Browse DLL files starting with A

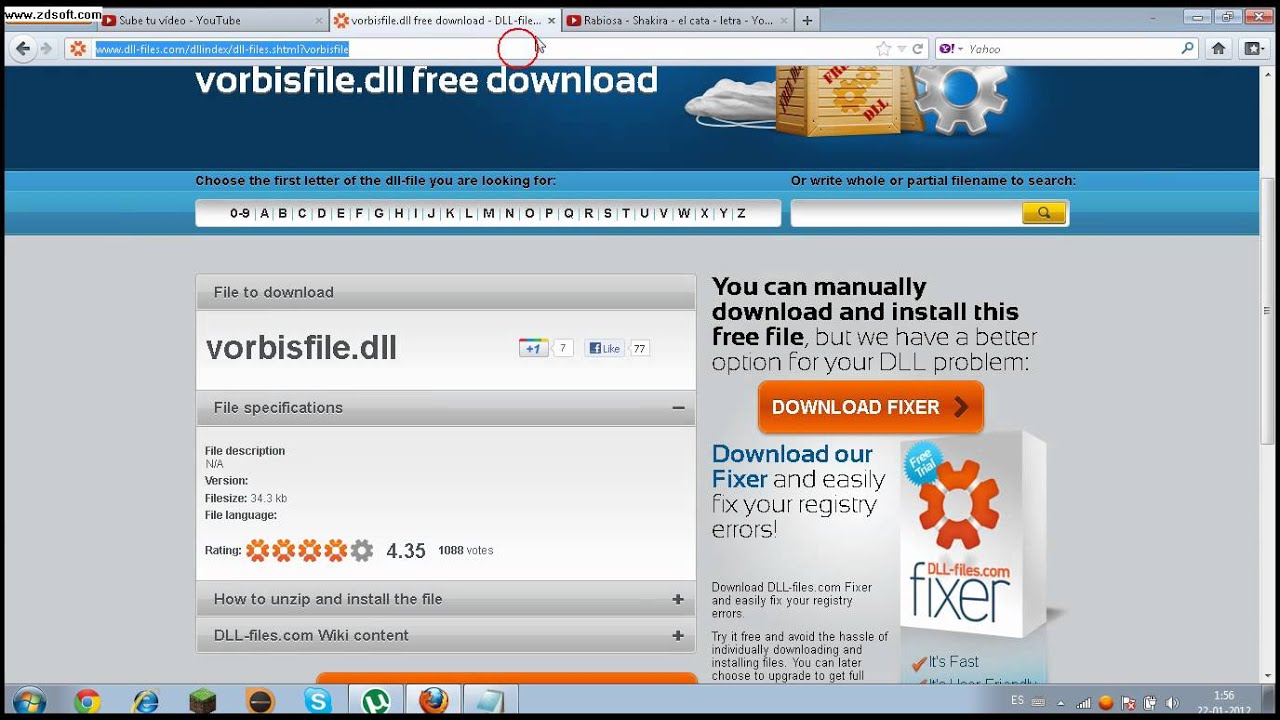[265, 213]
